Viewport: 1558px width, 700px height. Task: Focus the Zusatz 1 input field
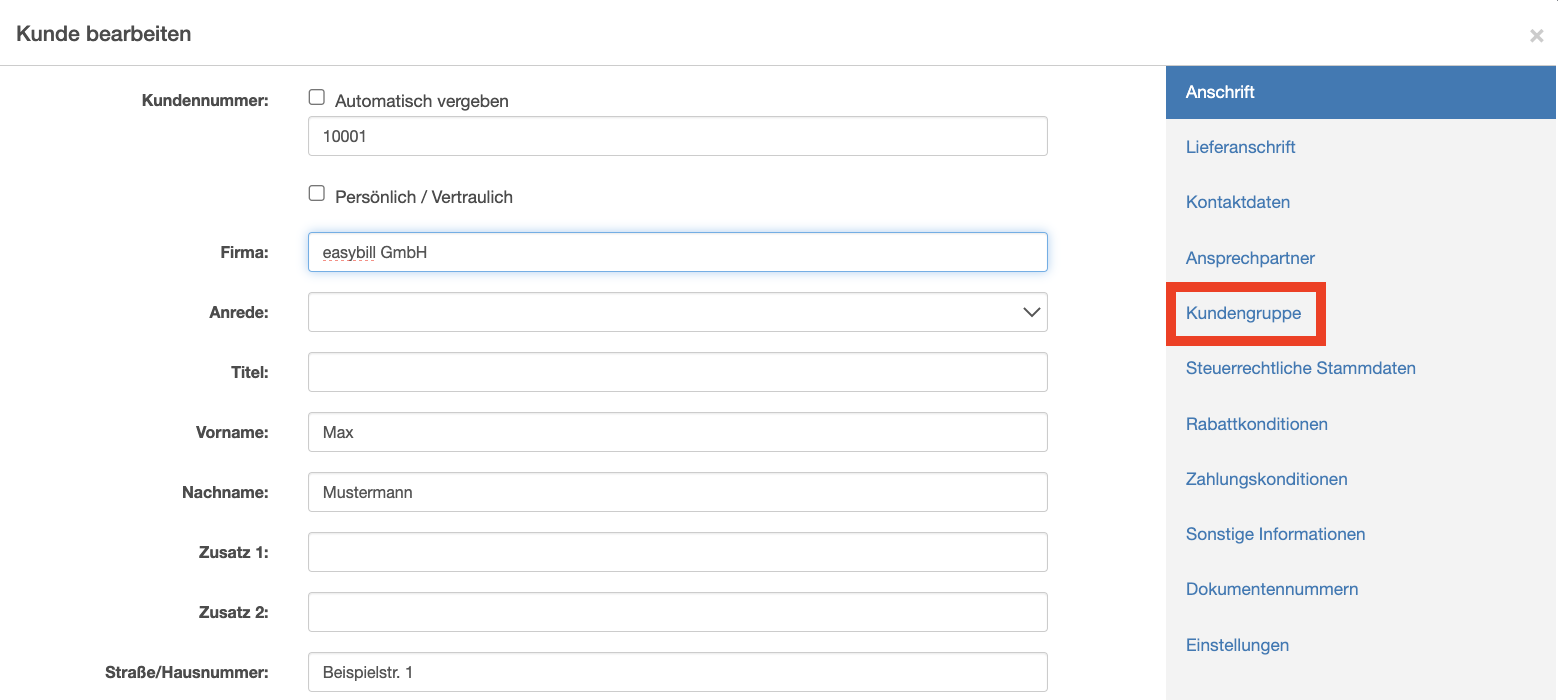pyautogui.click(x=677, y=552)
